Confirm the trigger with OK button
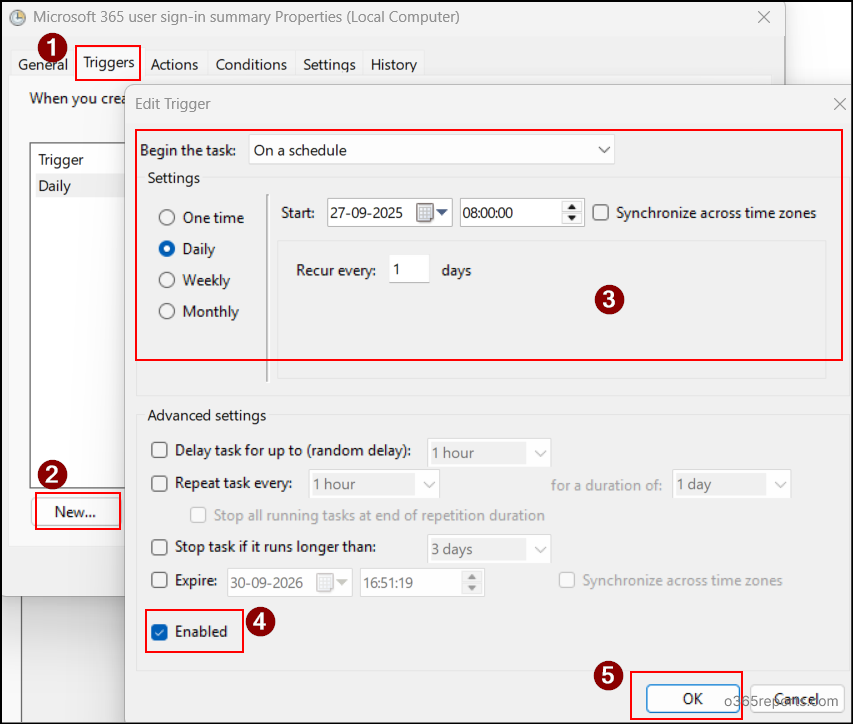Image resolution: width=853 pixels, height=724 pixels. click(692, 699)
